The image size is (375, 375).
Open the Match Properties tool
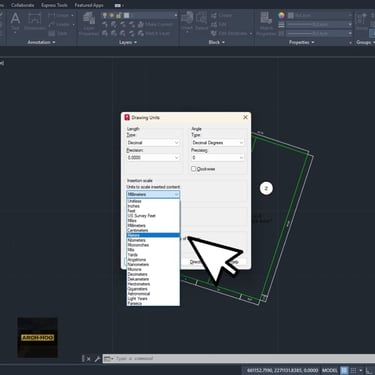266,23
